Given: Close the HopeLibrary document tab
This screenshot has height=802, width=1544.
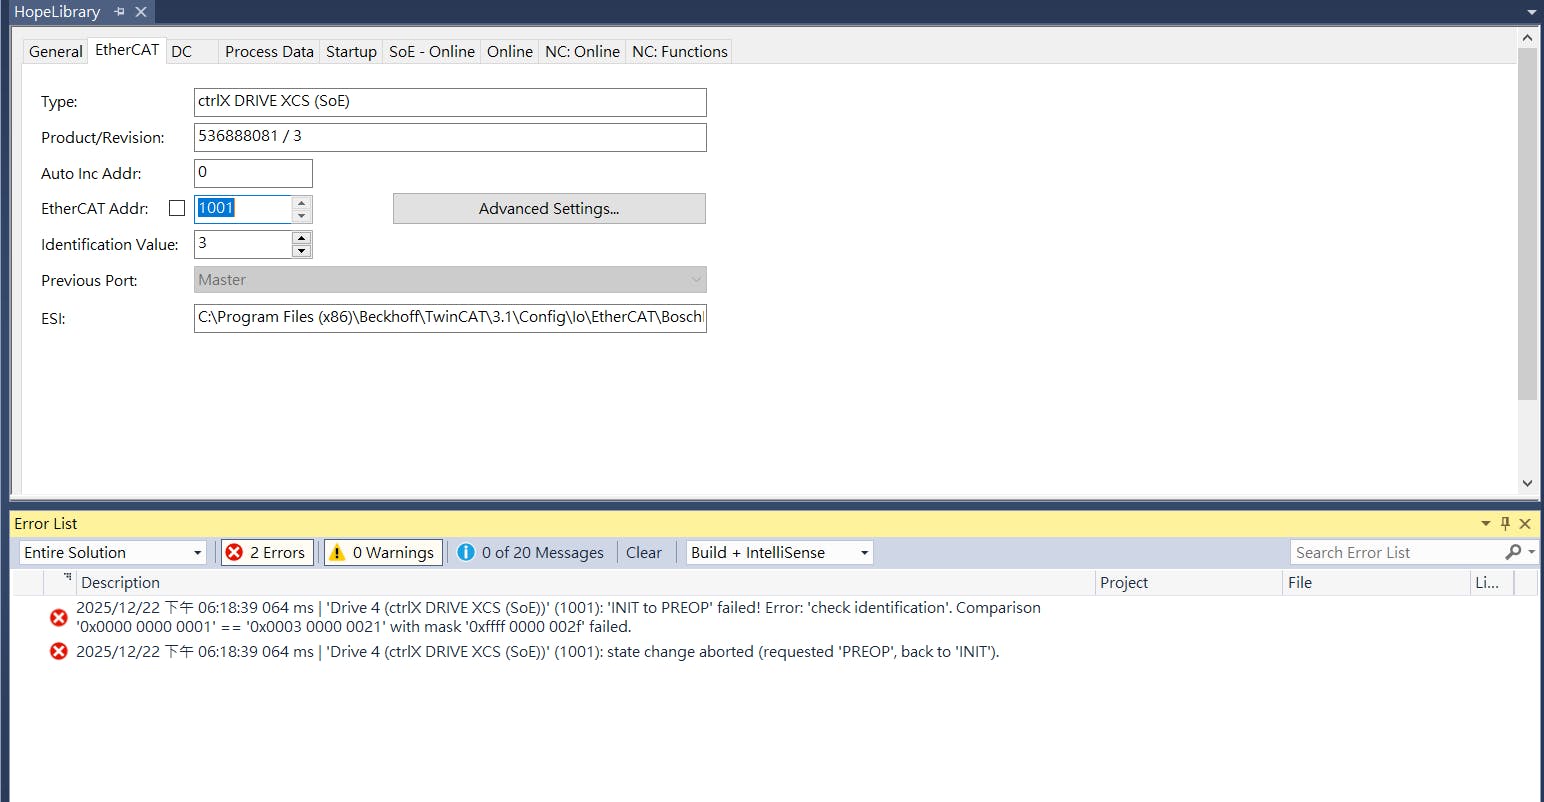Looking at the screenshot, I should 141,12.
